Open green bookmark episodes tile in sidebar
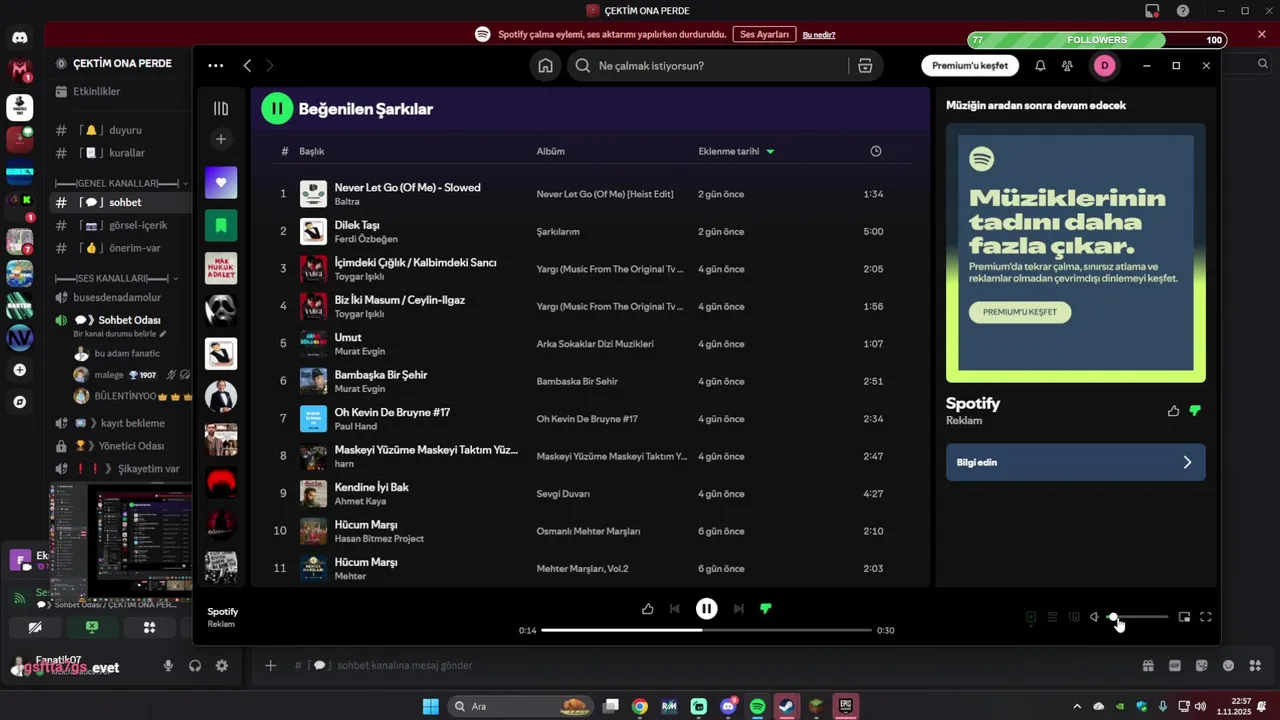The width and height of the screenshot is (1280, 720). tap(221, 226)
